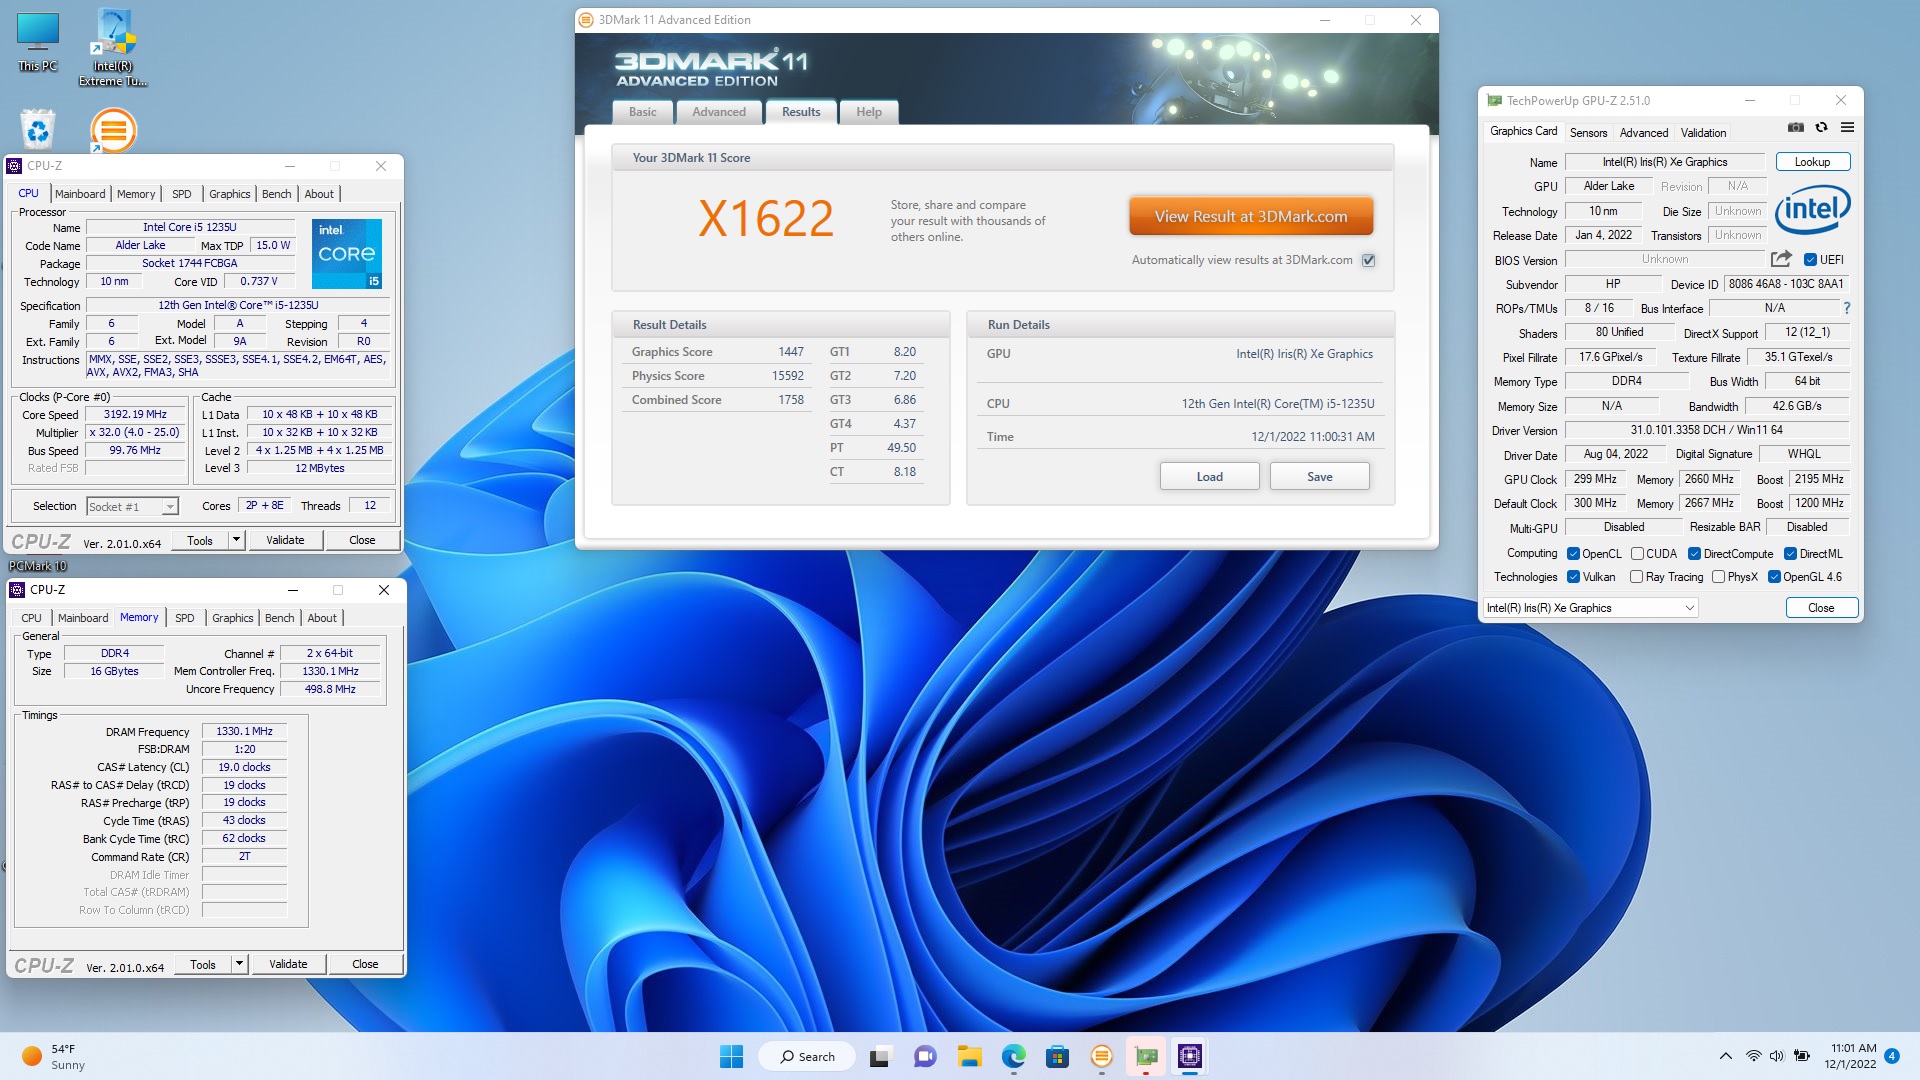Open SPD tab in bottom CPU-Z window
The width and height of the screenshot is (1920, 1080).
tap(184, 618)
